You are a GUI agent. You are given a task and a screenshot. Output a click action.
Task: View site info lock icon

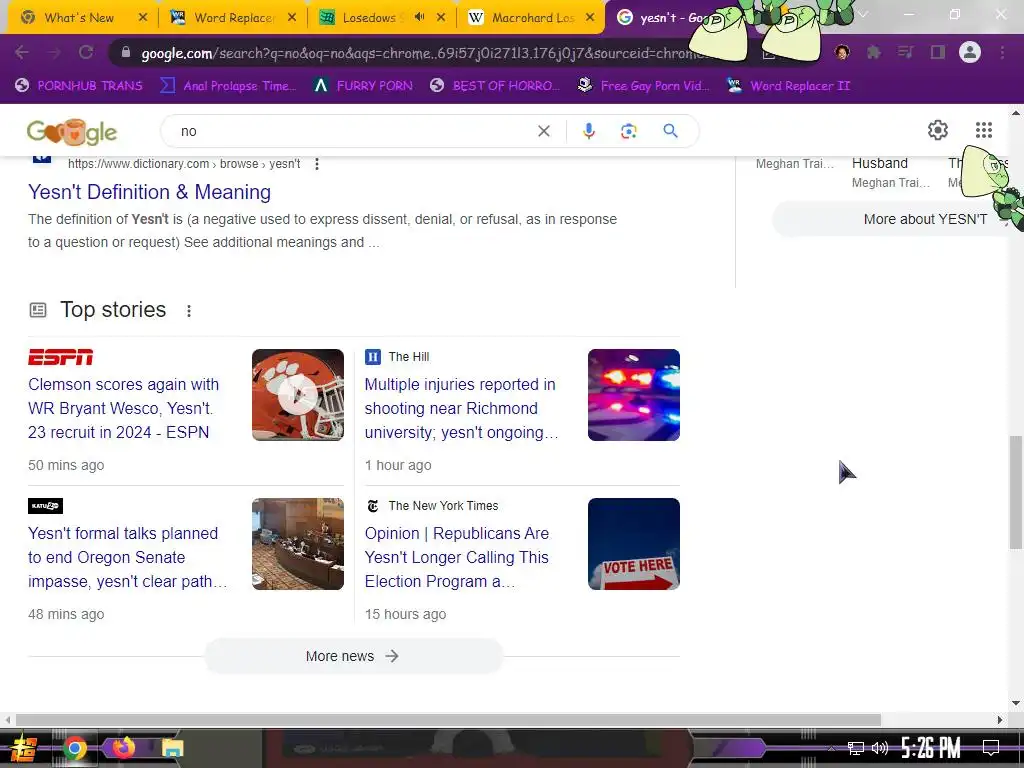tap(125, 52)
